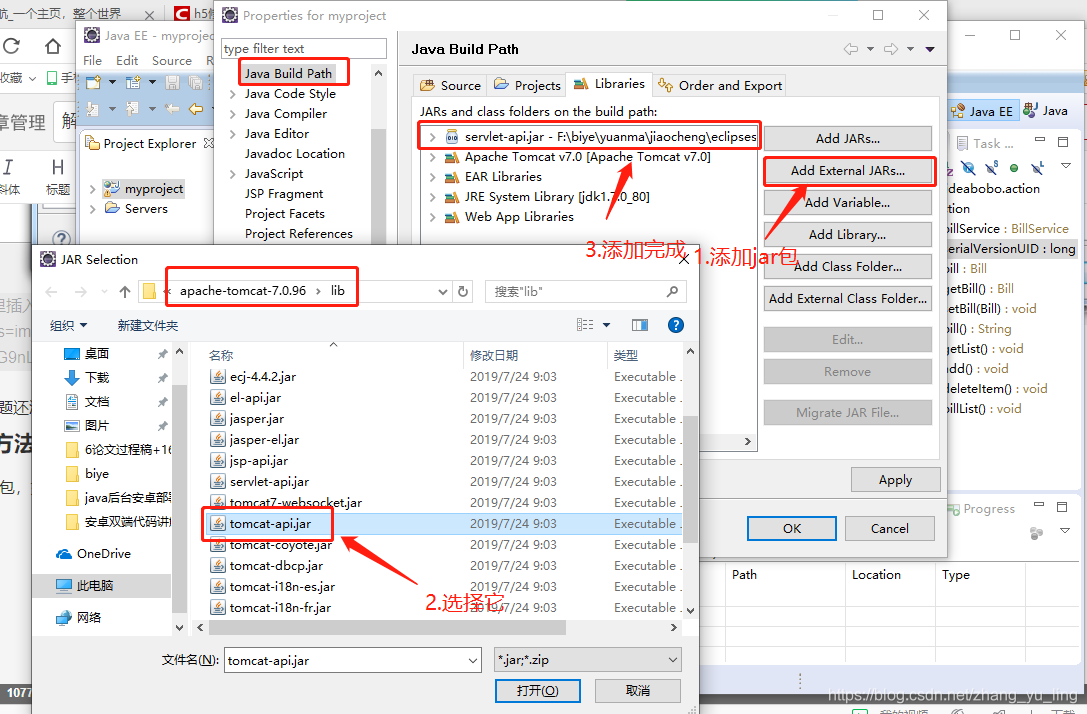
Task: Open the address bar history dropdown
Action: point(443,292)
